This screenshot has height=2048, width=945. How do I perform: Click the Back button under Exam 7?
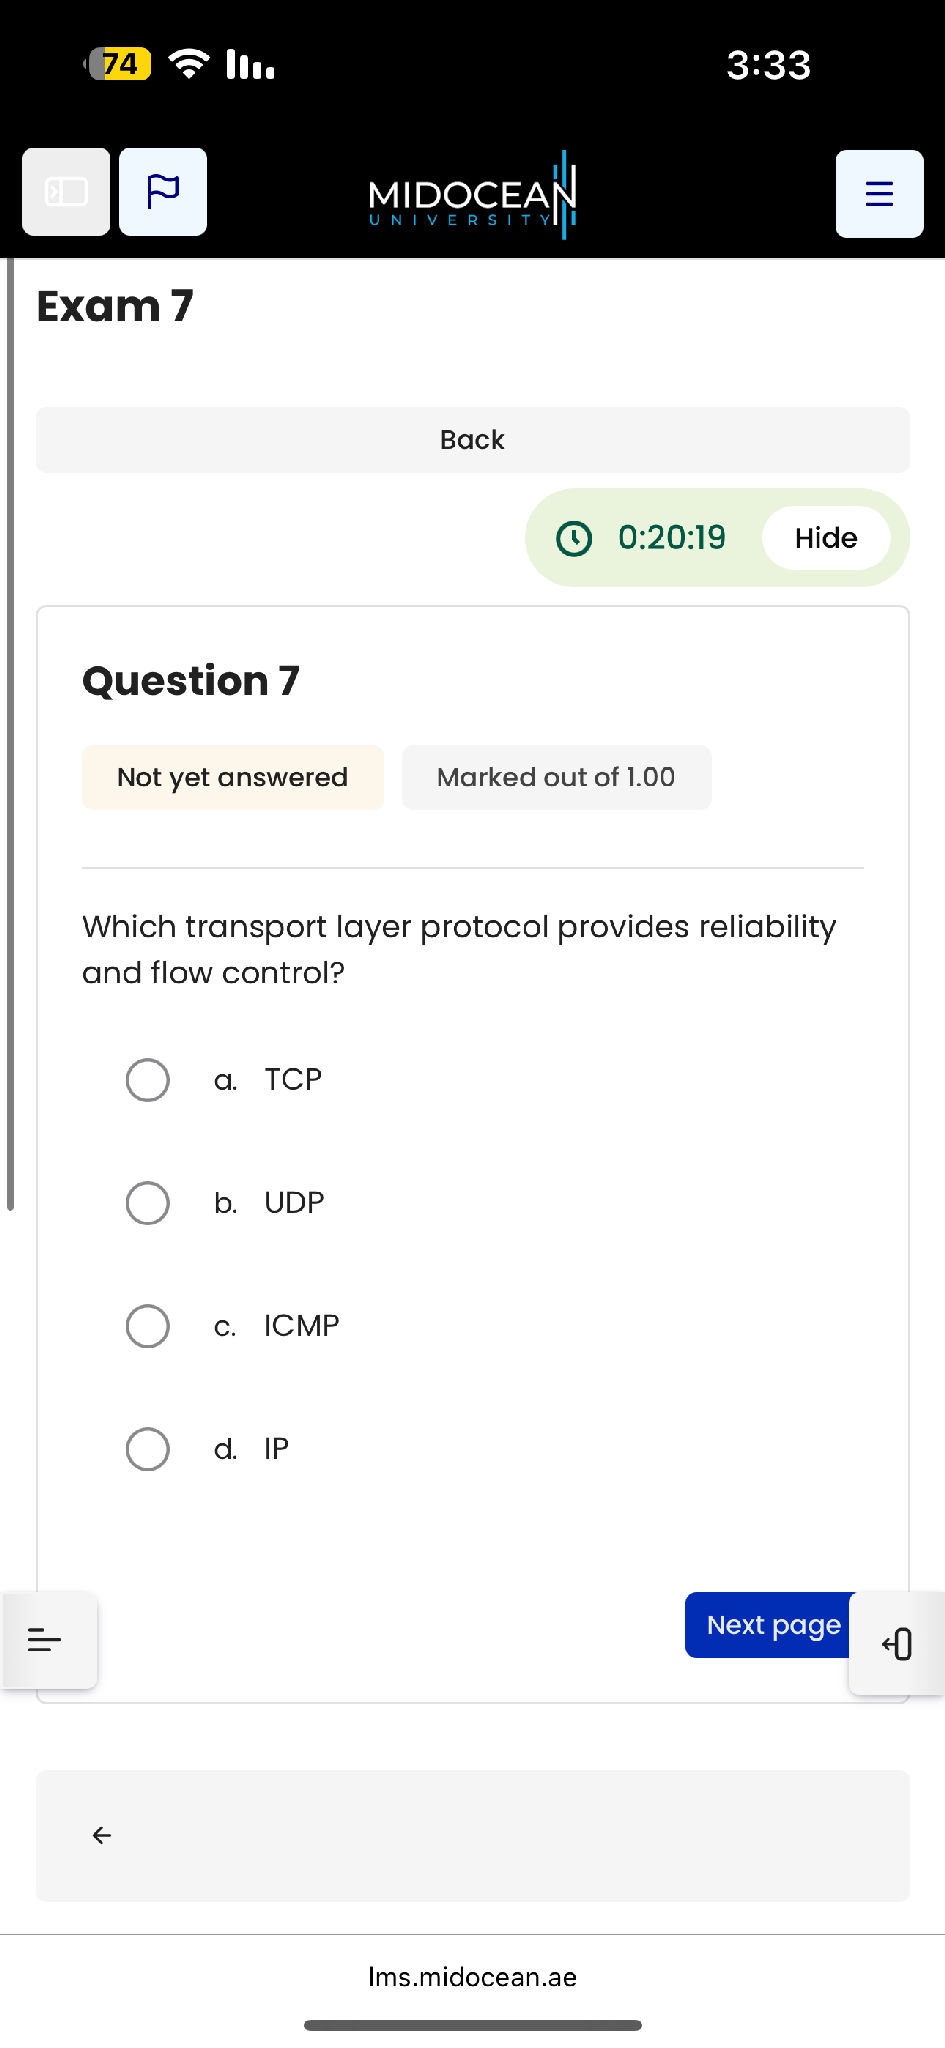click(x=472, y=440)
